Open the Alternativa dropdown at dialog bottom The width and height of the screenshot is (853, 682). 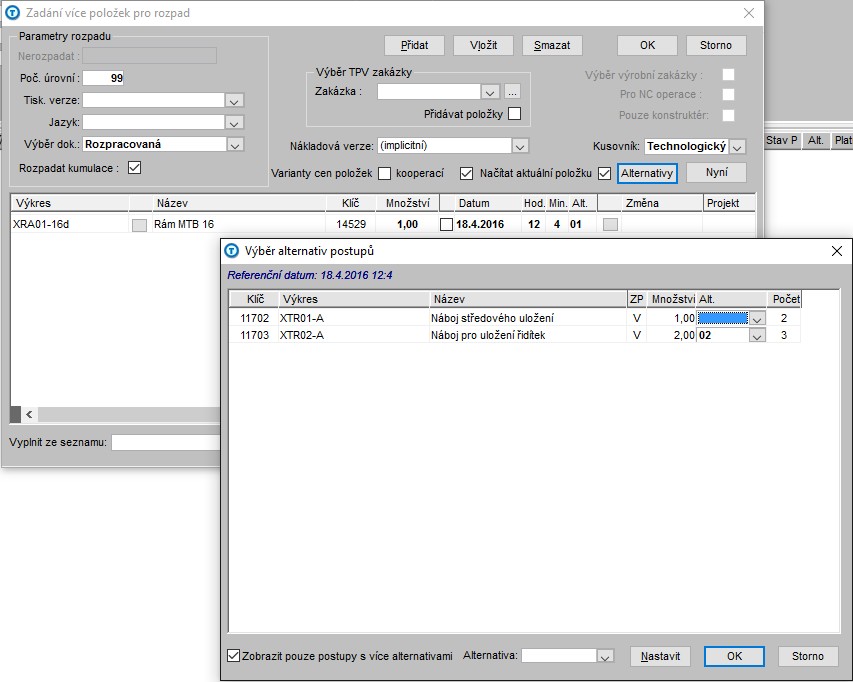[605, 656]
